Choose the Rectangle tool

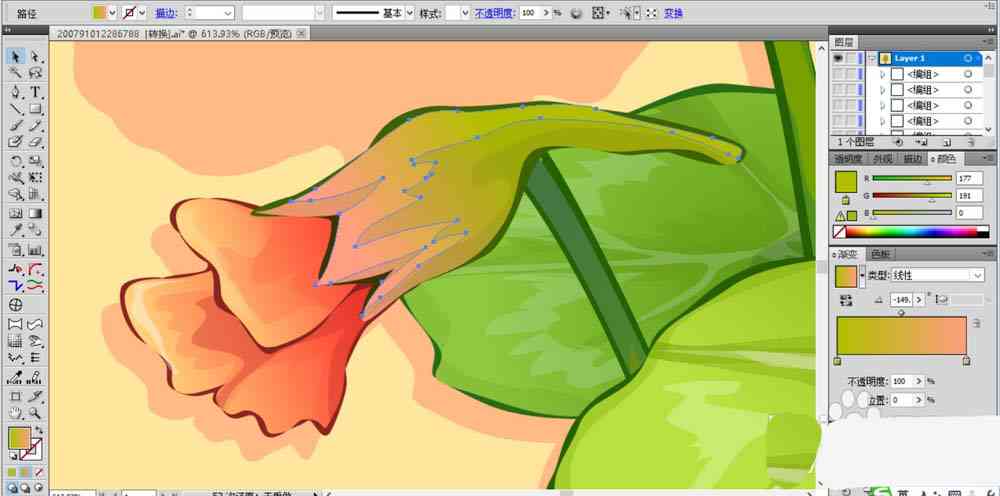click(35, 108)
